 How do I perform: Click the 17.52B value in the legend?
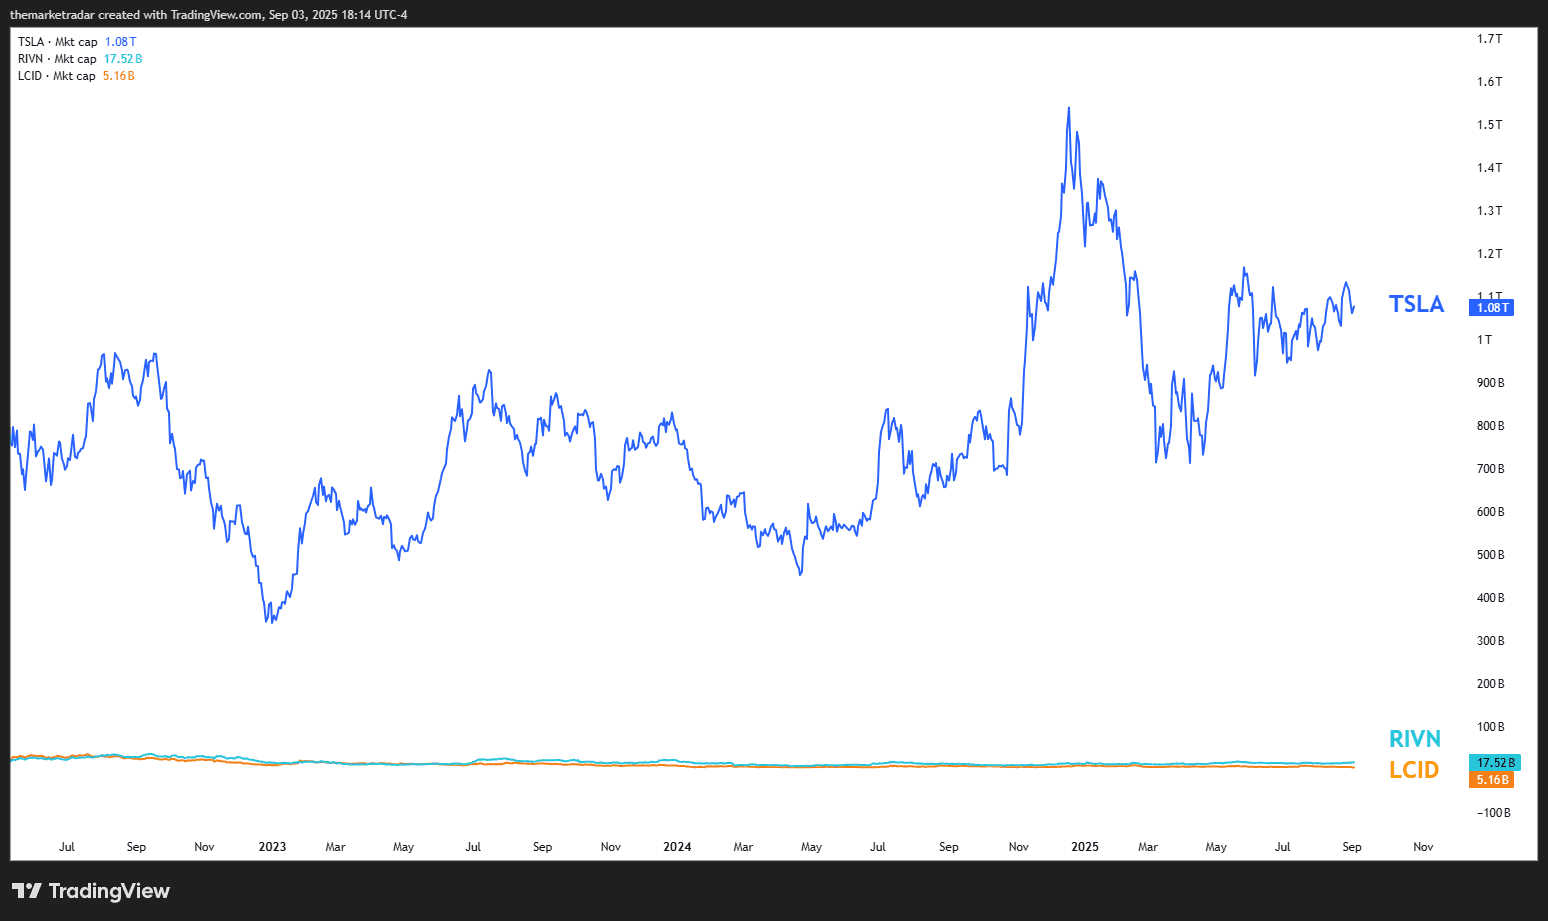(123, 59)
